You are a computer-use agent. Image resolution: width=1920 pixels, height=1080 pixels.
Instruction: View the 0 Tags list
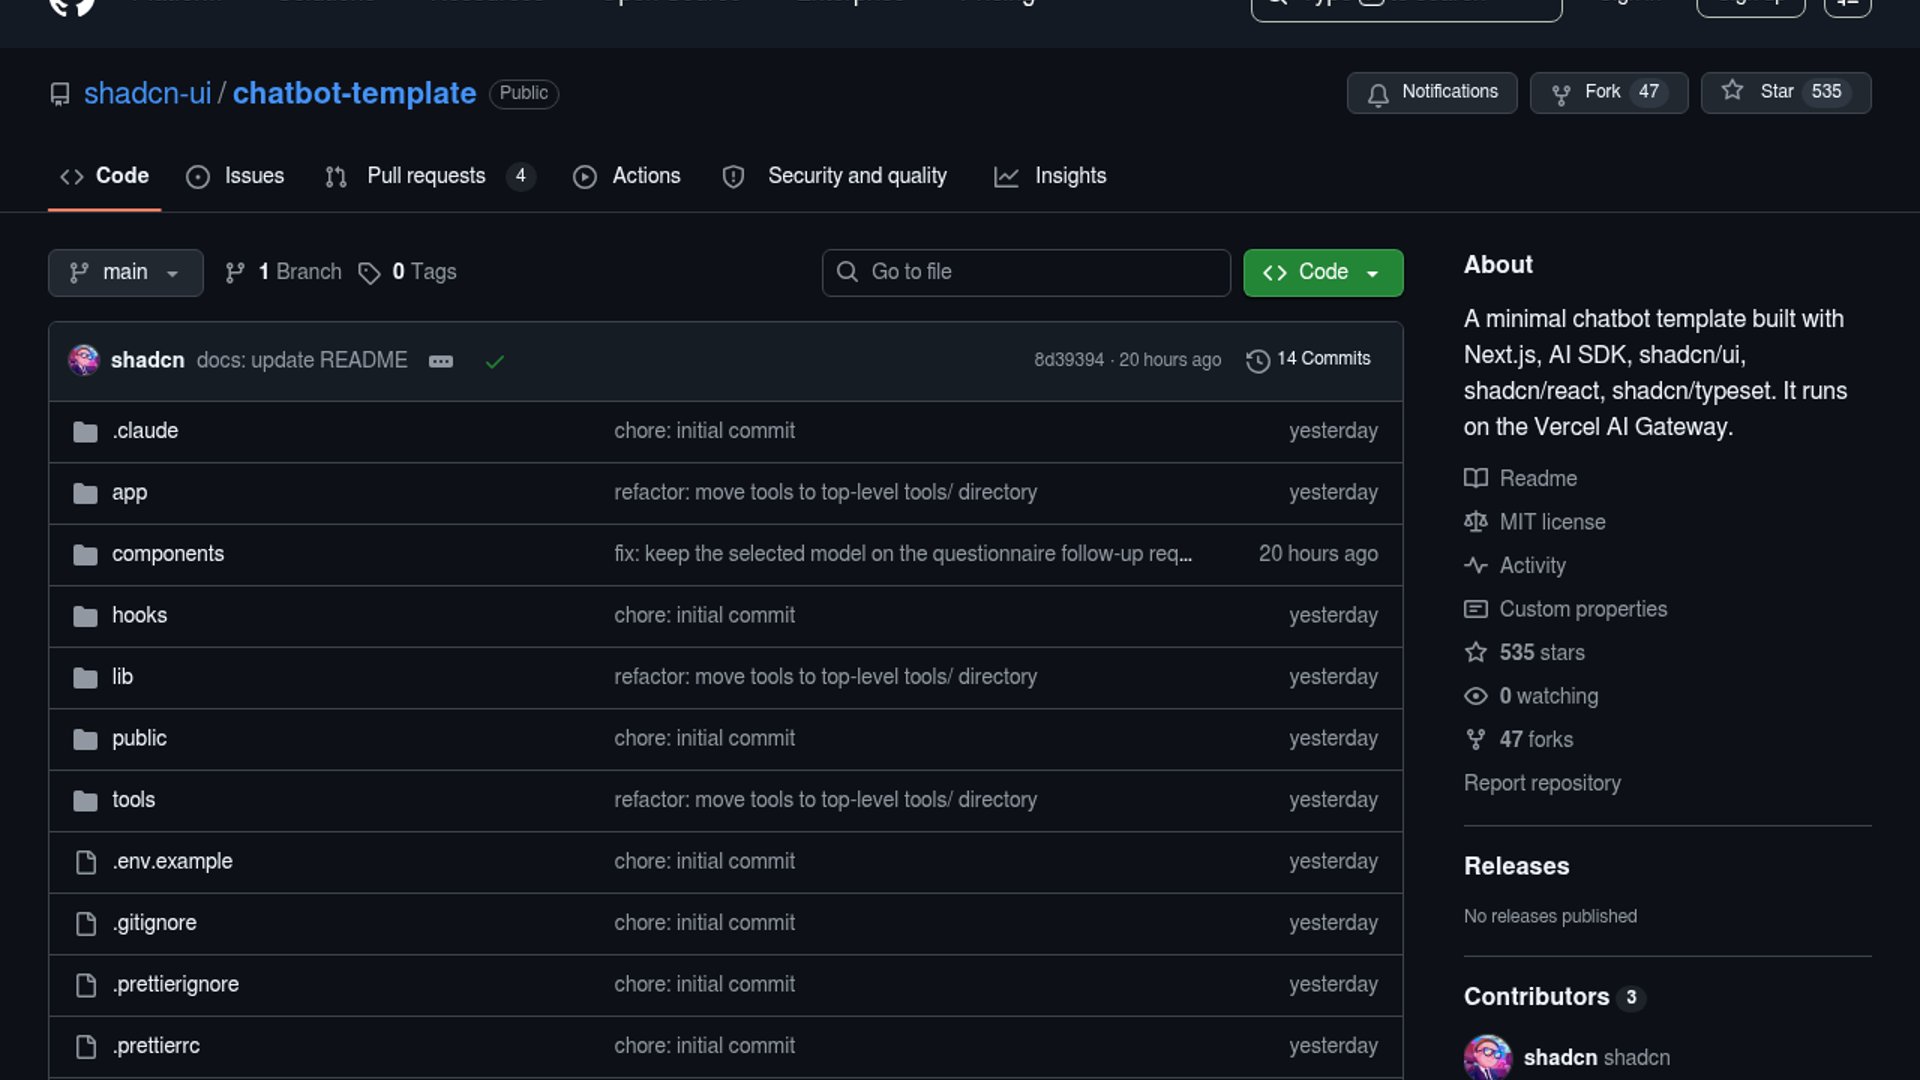click(x=408, y=272)
